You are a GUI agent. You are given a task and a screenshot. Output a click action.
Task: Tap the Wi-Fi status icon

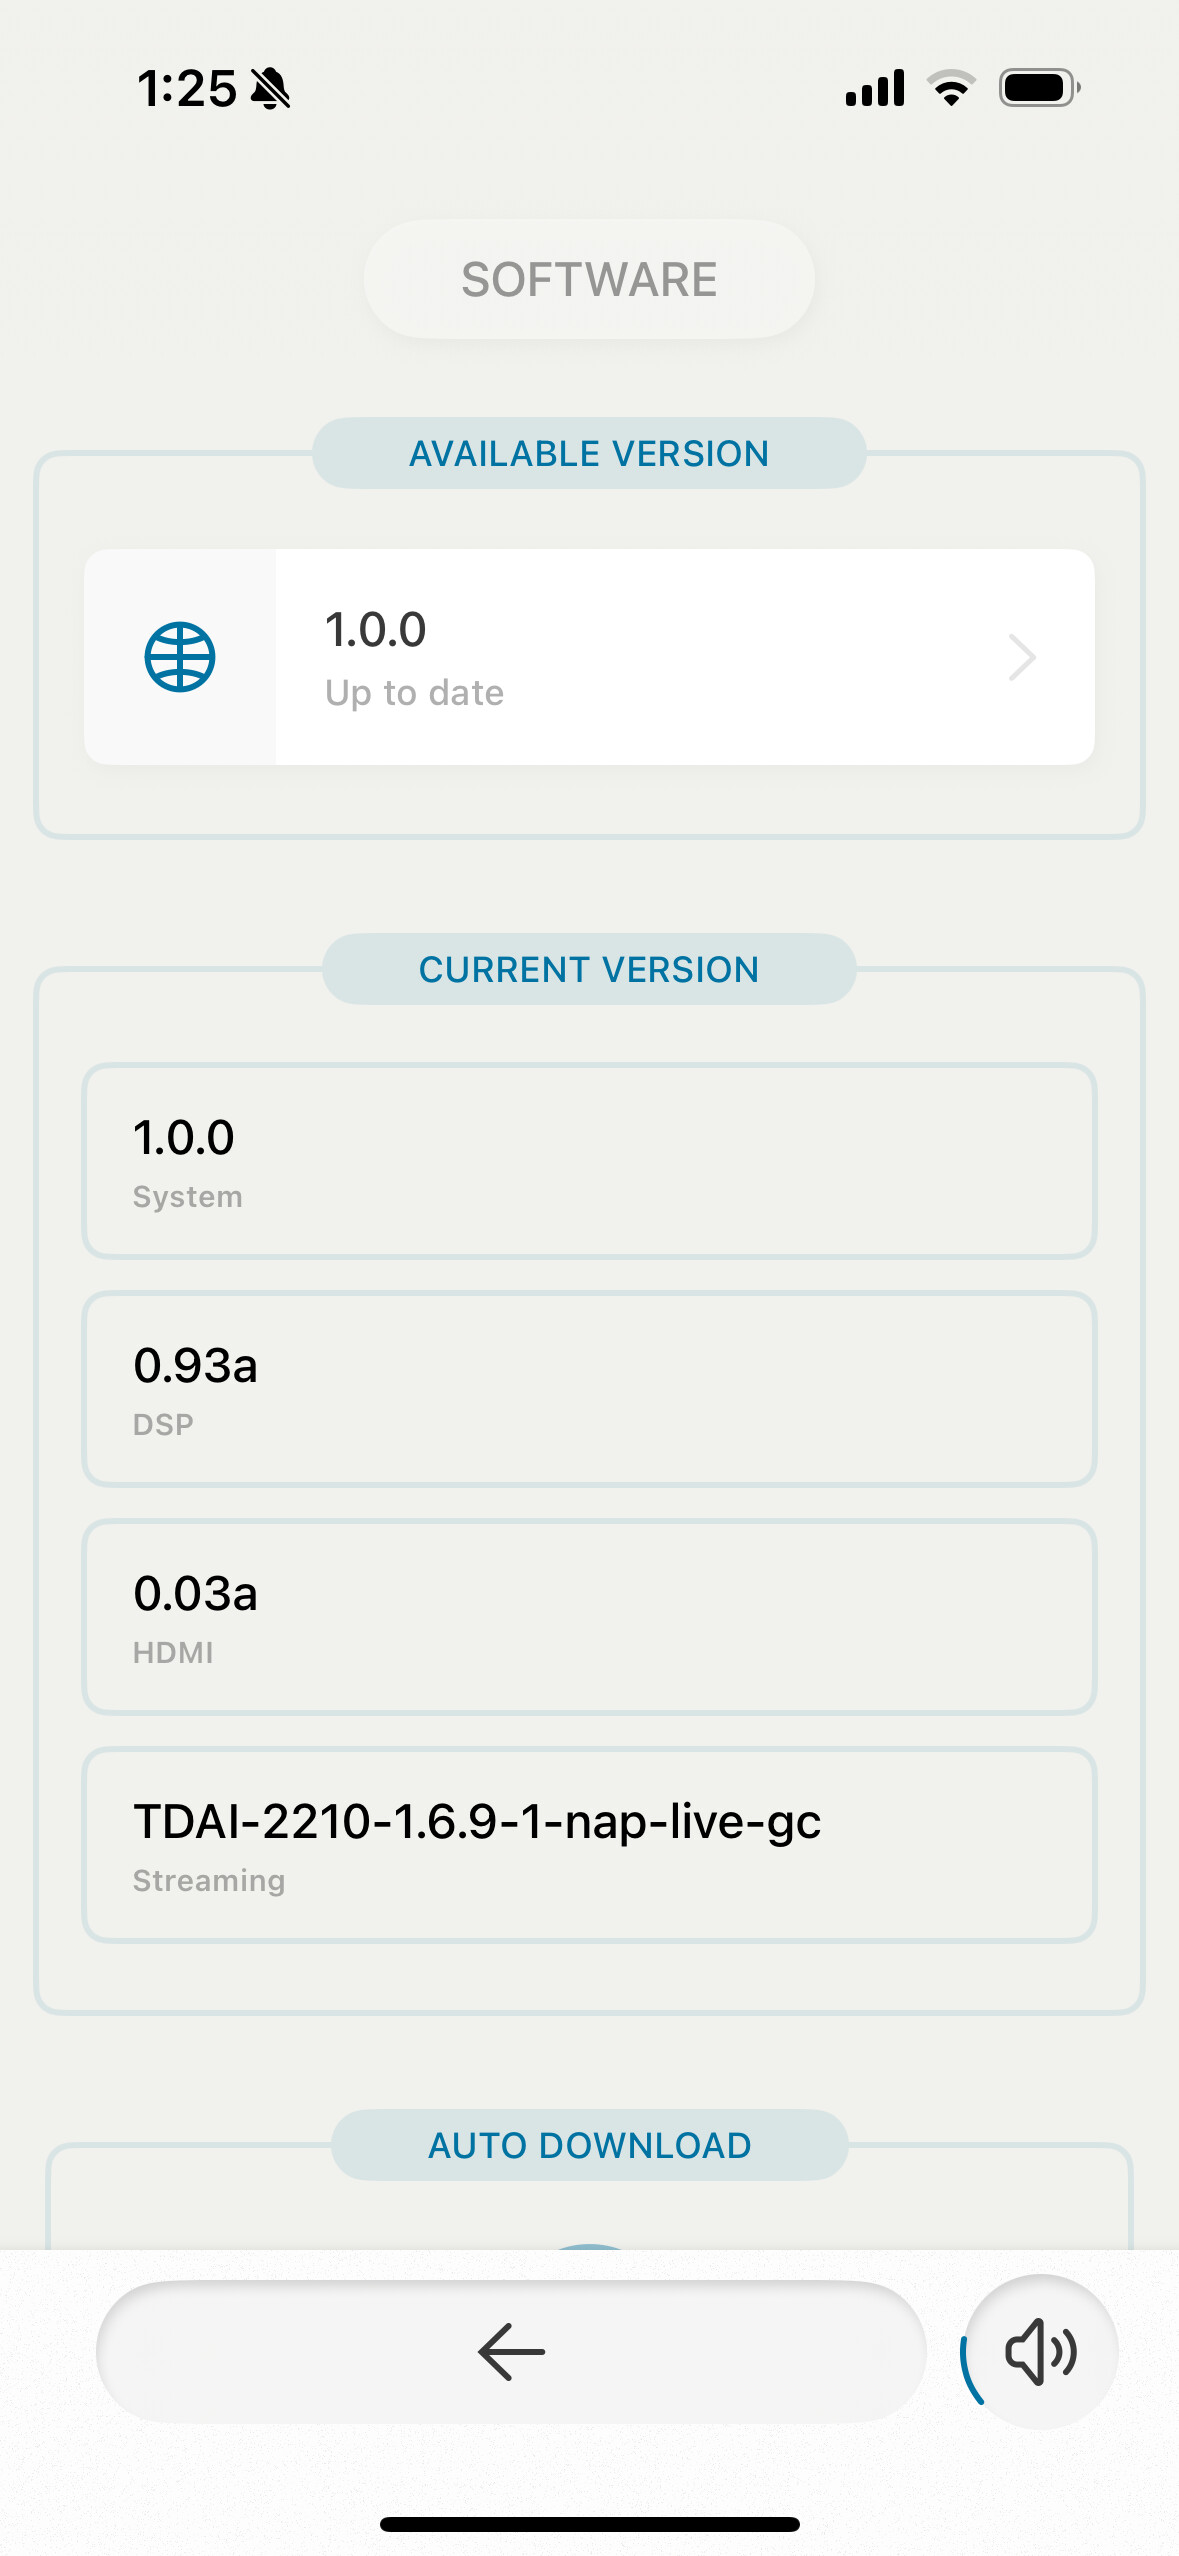point(951,88)
